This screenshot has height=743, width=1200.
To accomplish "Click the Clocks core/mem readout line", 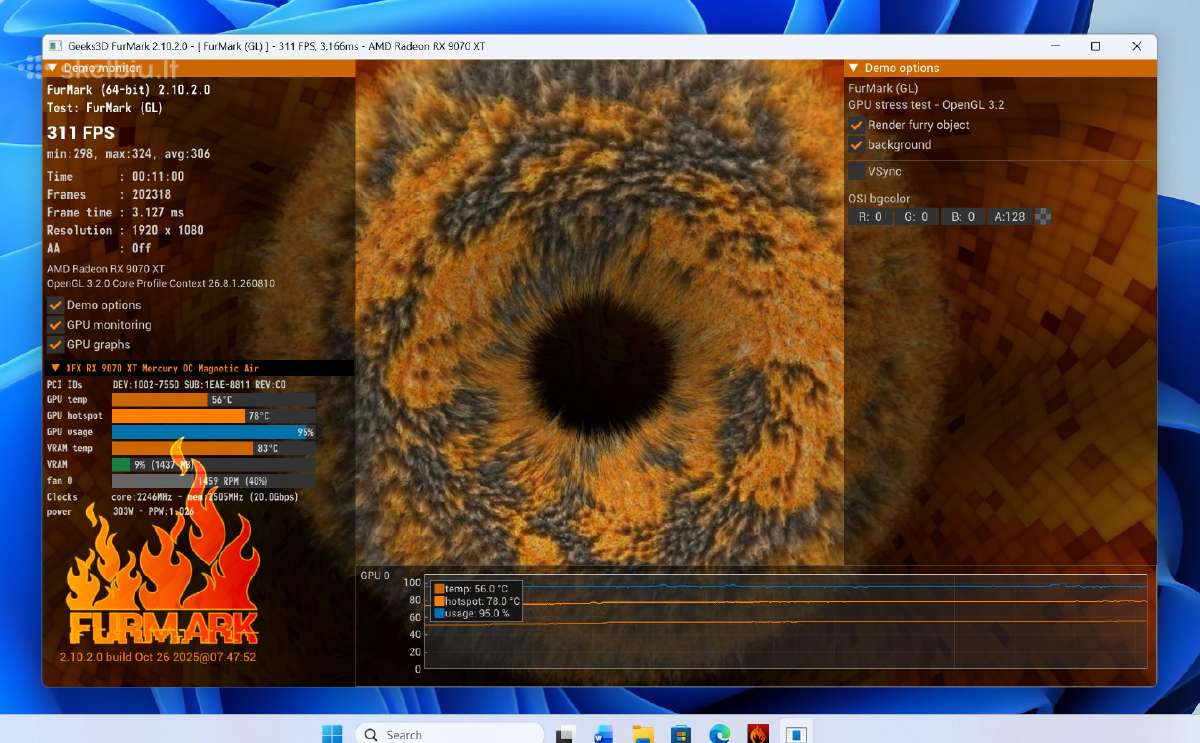I will pyautogui.click(x=172, y=497).
